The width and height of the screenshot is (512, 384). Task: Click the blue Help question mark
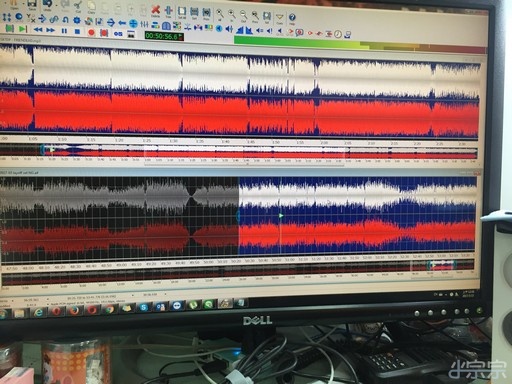click(292, 18)
